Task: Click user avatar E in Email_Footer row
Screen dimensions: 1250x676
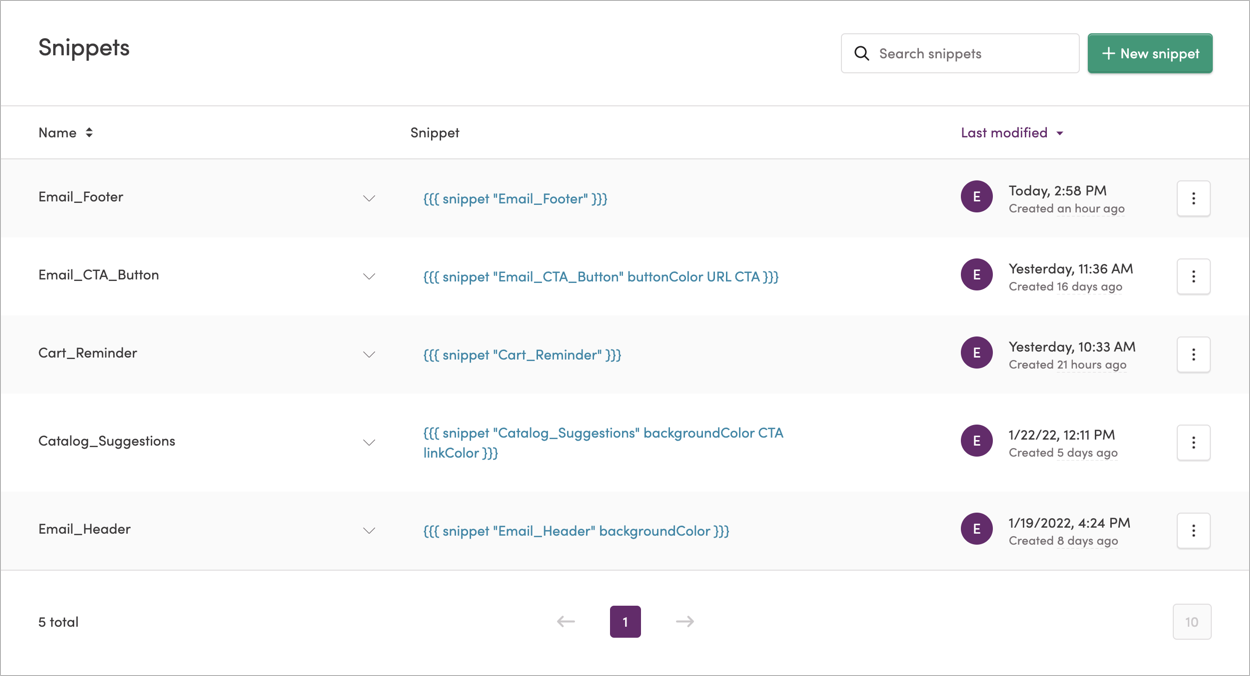Action: [977, 197]
